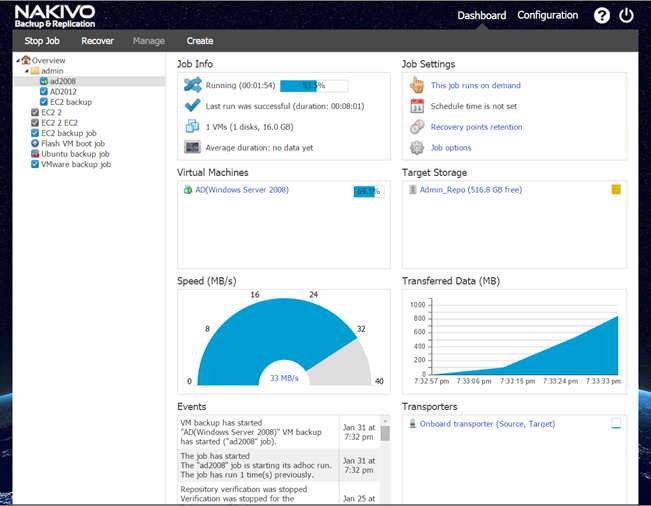The height and width of the screenshot is (506, 651).
Task: Open Onboard transporter (Source, Target) link
Action: [487, 424]
